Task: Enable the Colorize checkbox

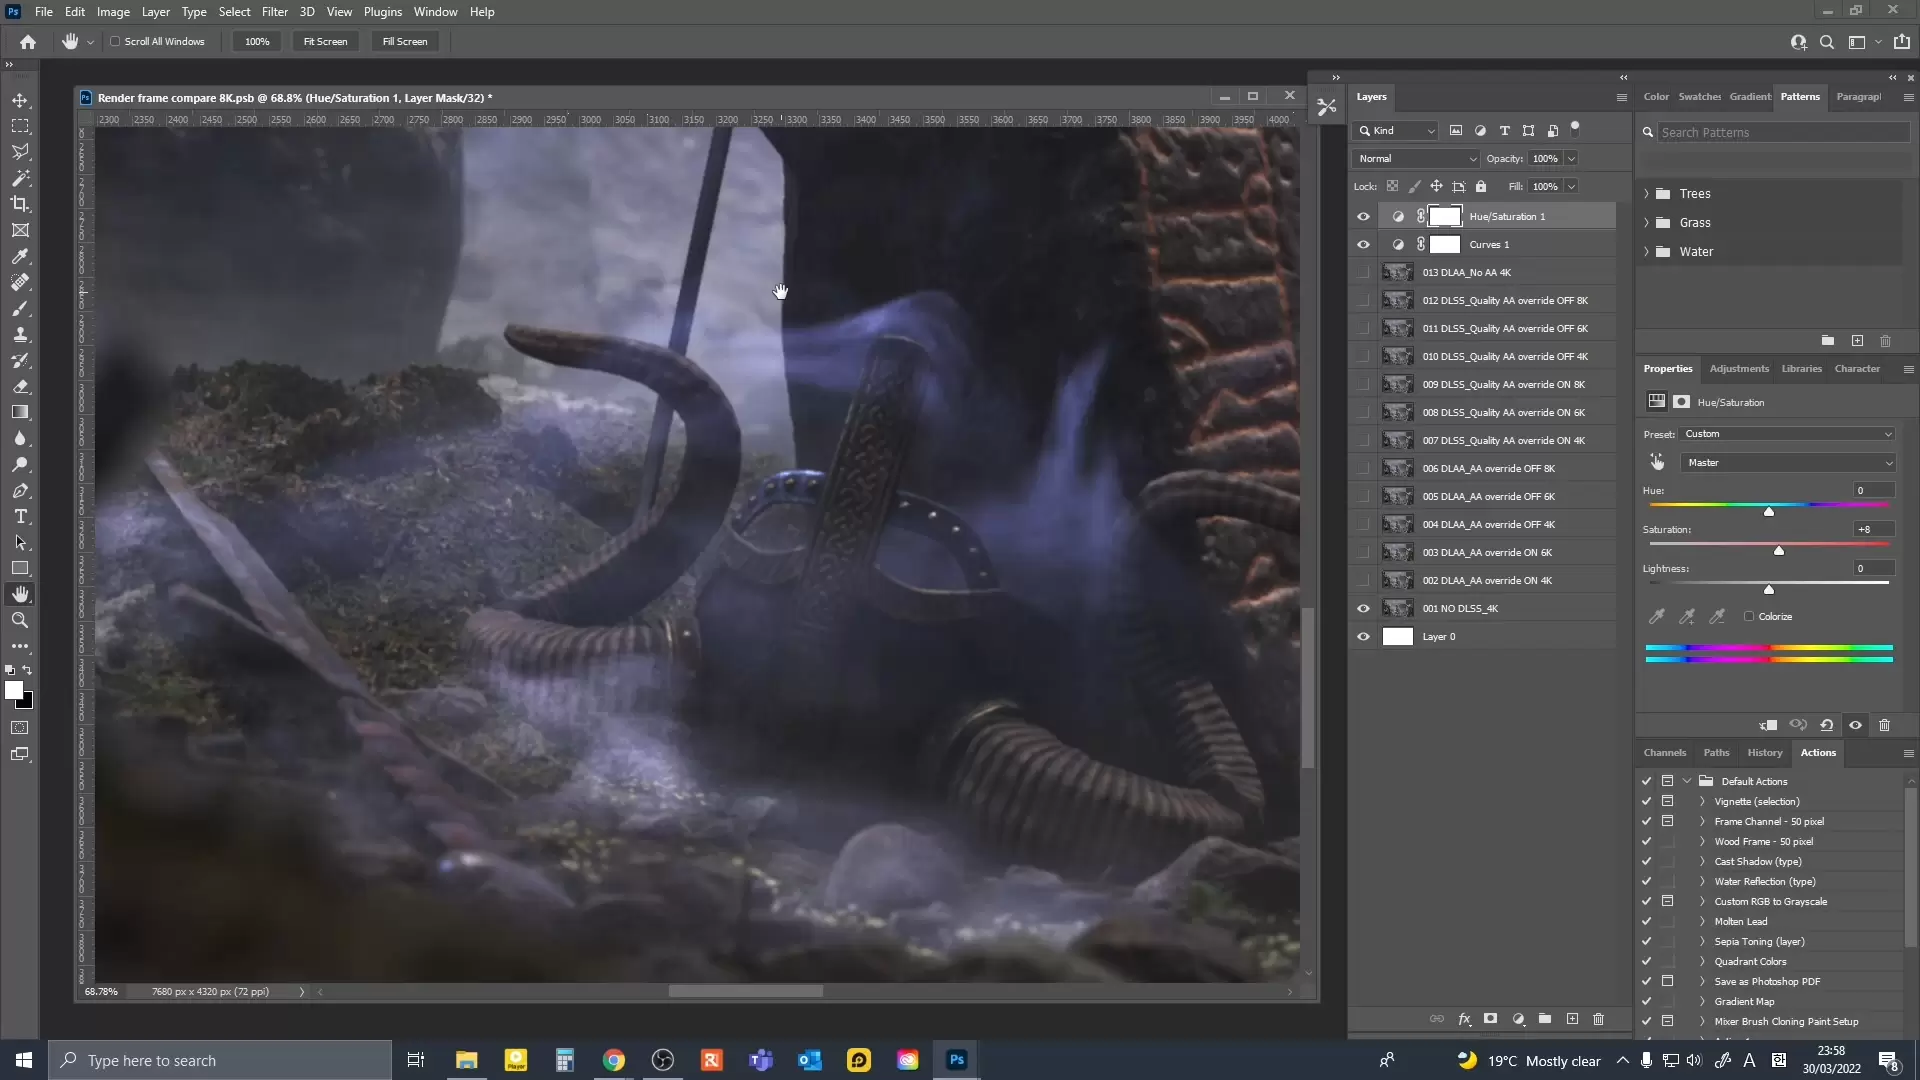Action: (1749, 617)
